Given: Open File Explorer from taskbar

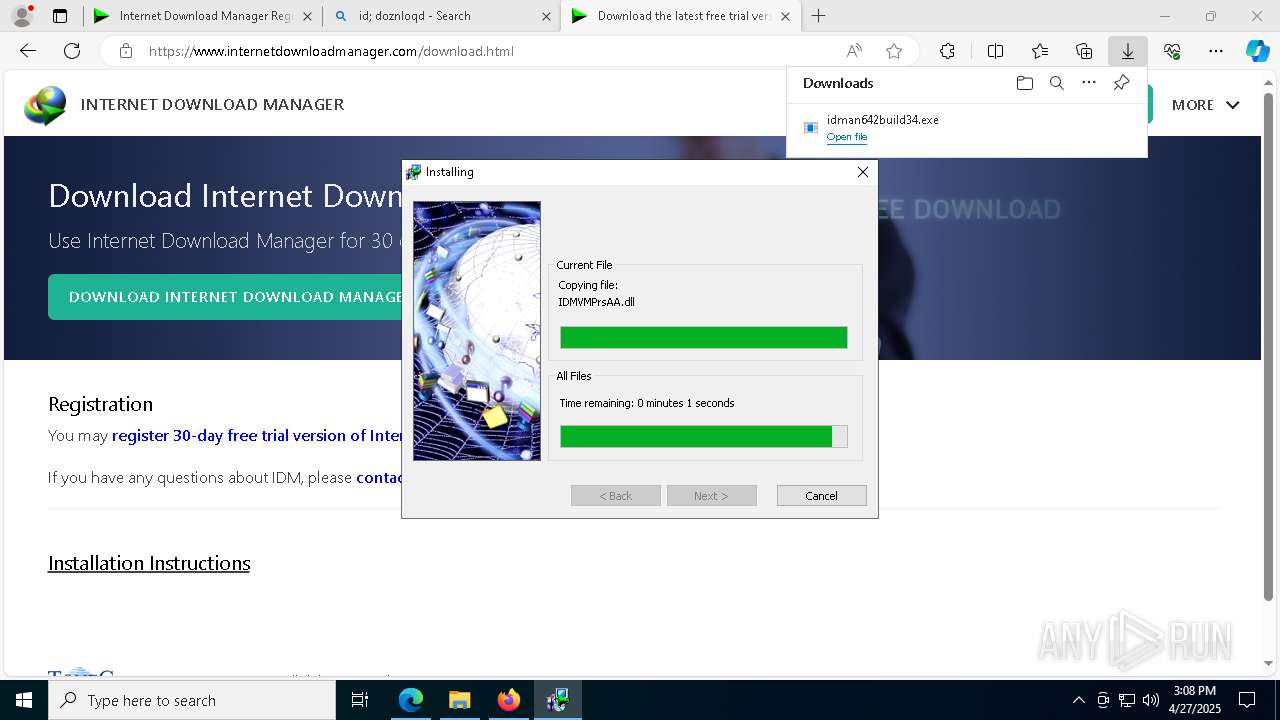Looking at the screenshot, I should coord(460,700).
